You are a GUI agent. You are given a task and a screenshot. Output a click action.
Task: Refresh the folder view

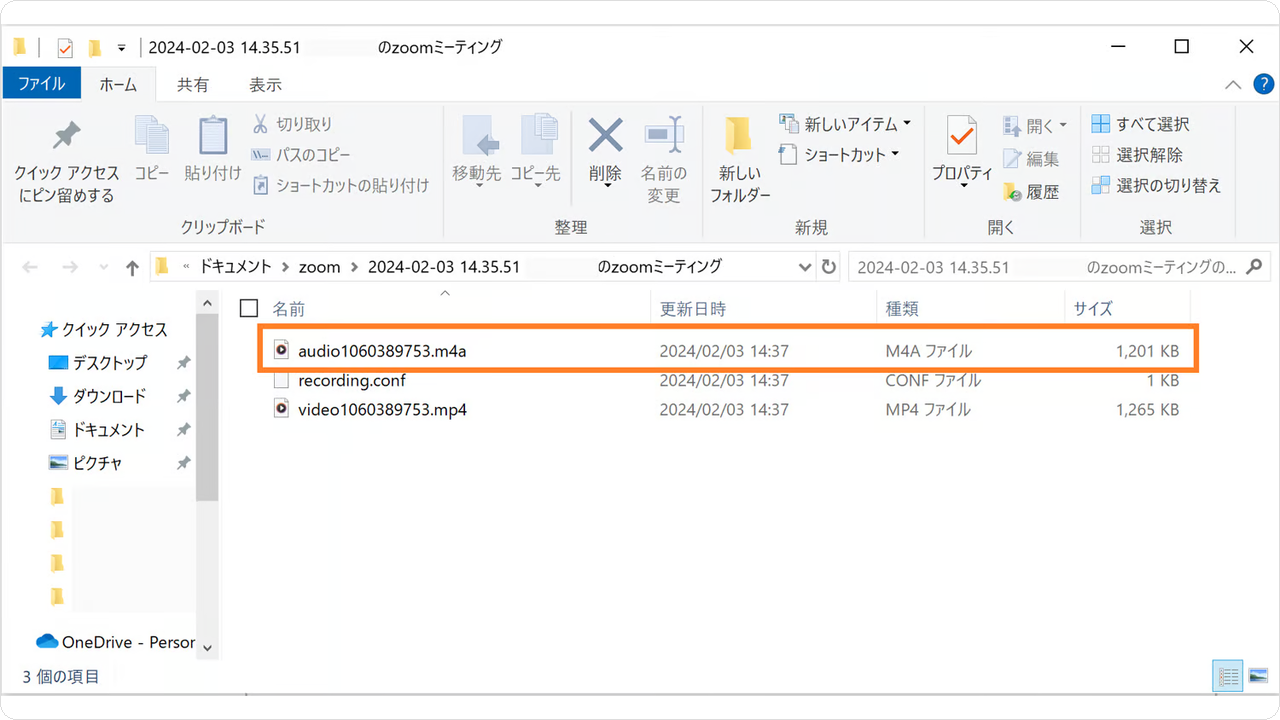tap(828, 267)
